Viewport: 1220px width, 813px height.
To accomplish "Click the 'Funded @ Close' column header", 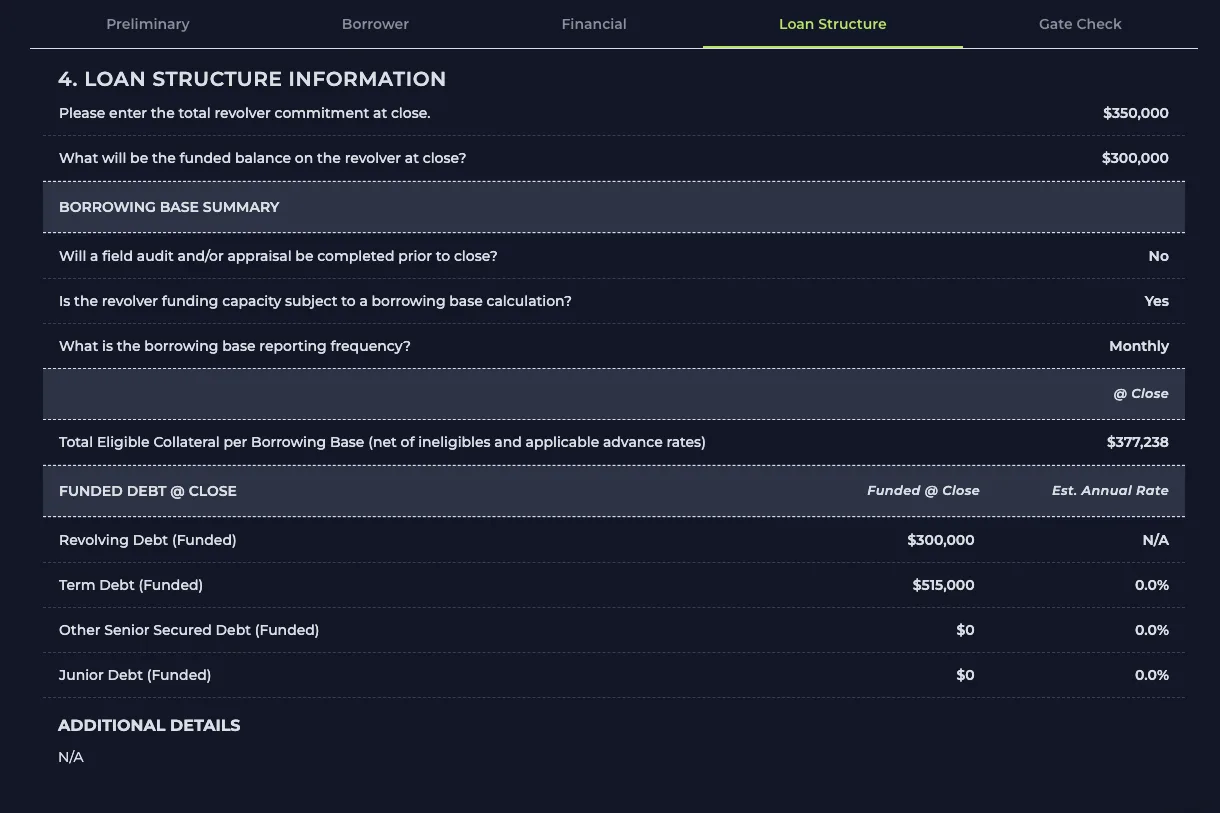I will [x=923, y=491].
